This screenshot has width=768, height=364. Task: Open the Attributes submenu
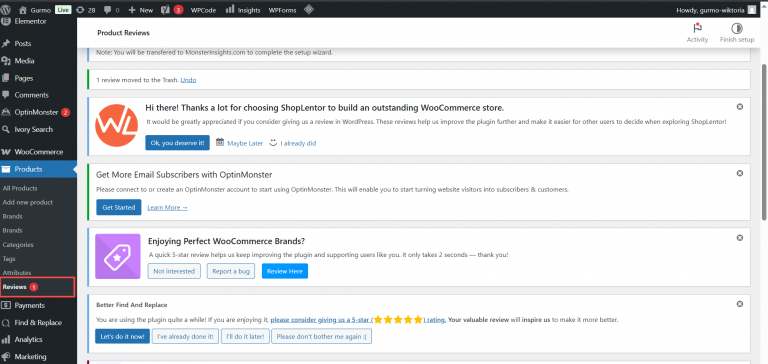coord(17,272)
